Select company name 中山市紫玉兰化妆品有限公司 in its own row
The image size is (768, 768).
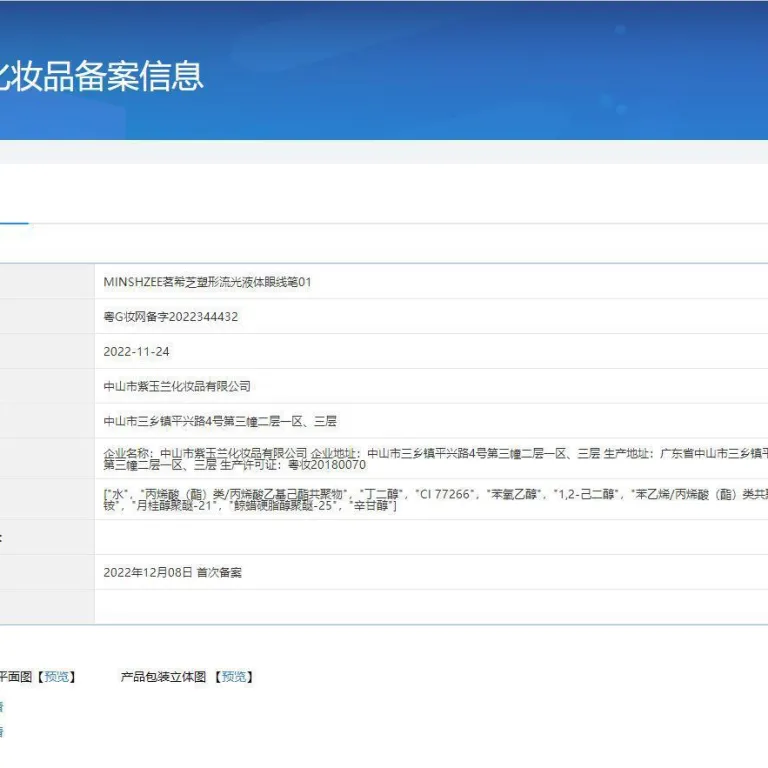tap(177, 386)
